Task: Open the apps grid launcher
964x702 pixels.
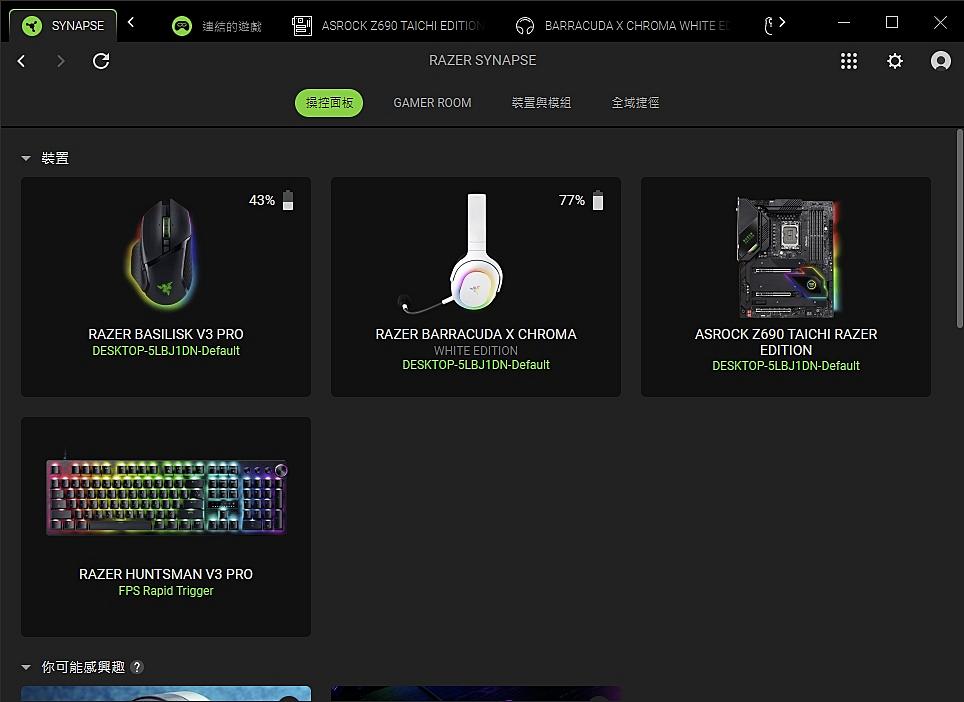Action: coord(849,61)
